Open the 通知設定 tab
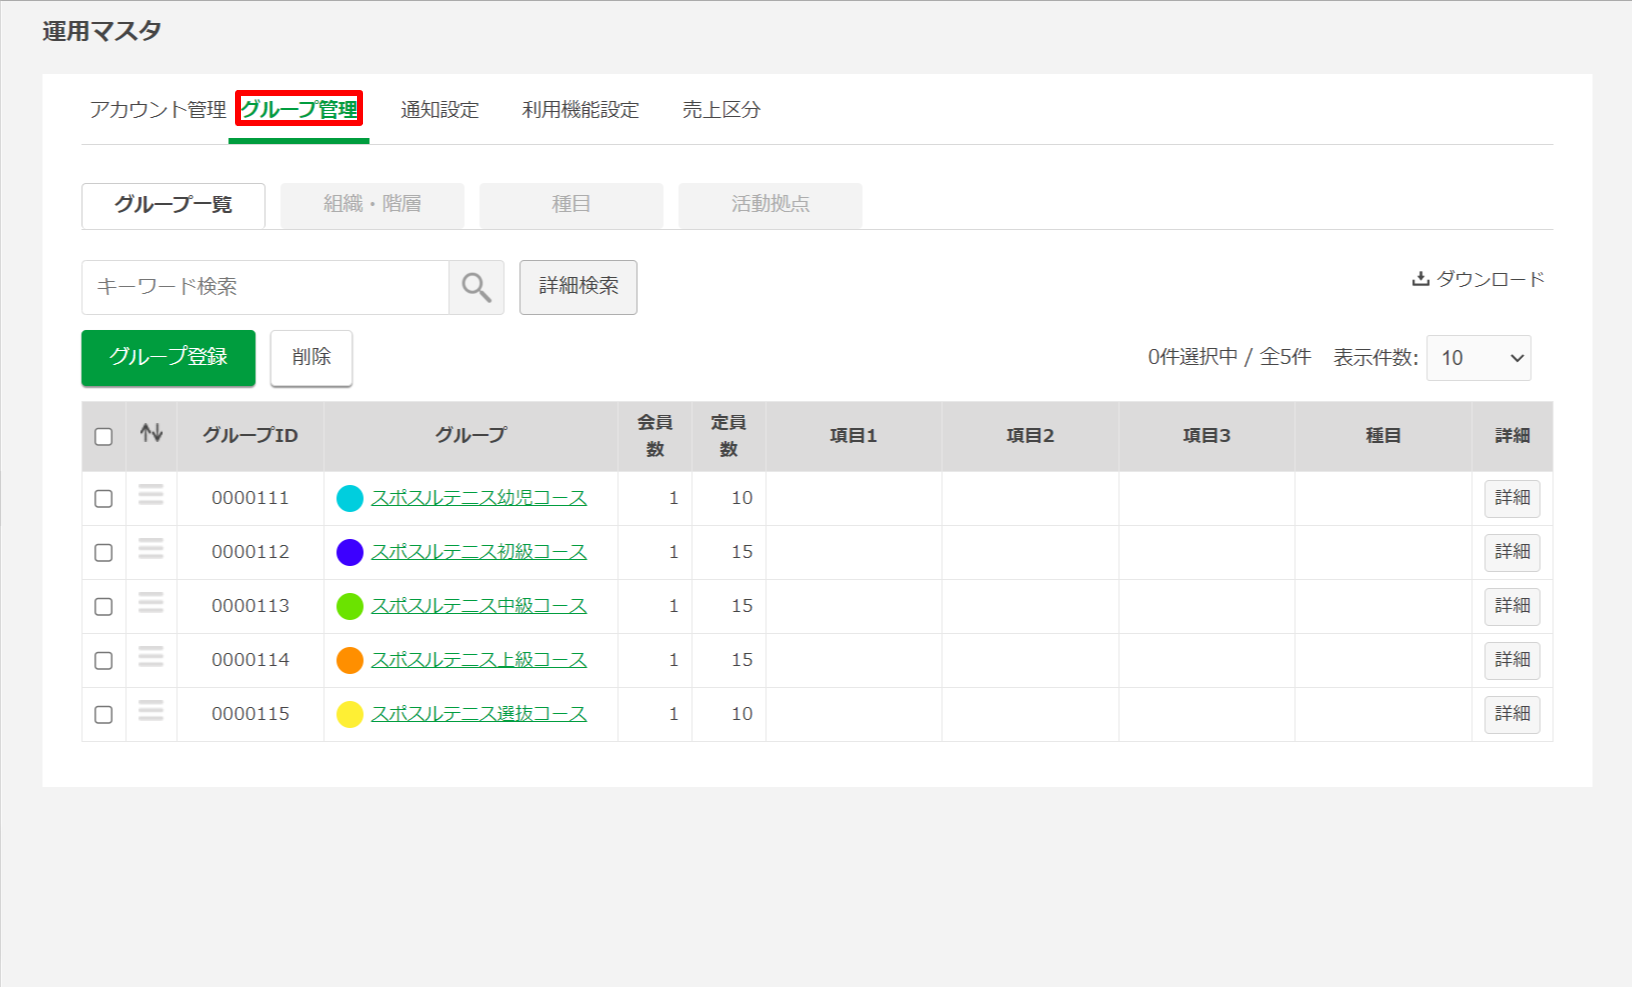Image resolution: width=1632 pixels, height=987 pixels. [x=440, y=109]
